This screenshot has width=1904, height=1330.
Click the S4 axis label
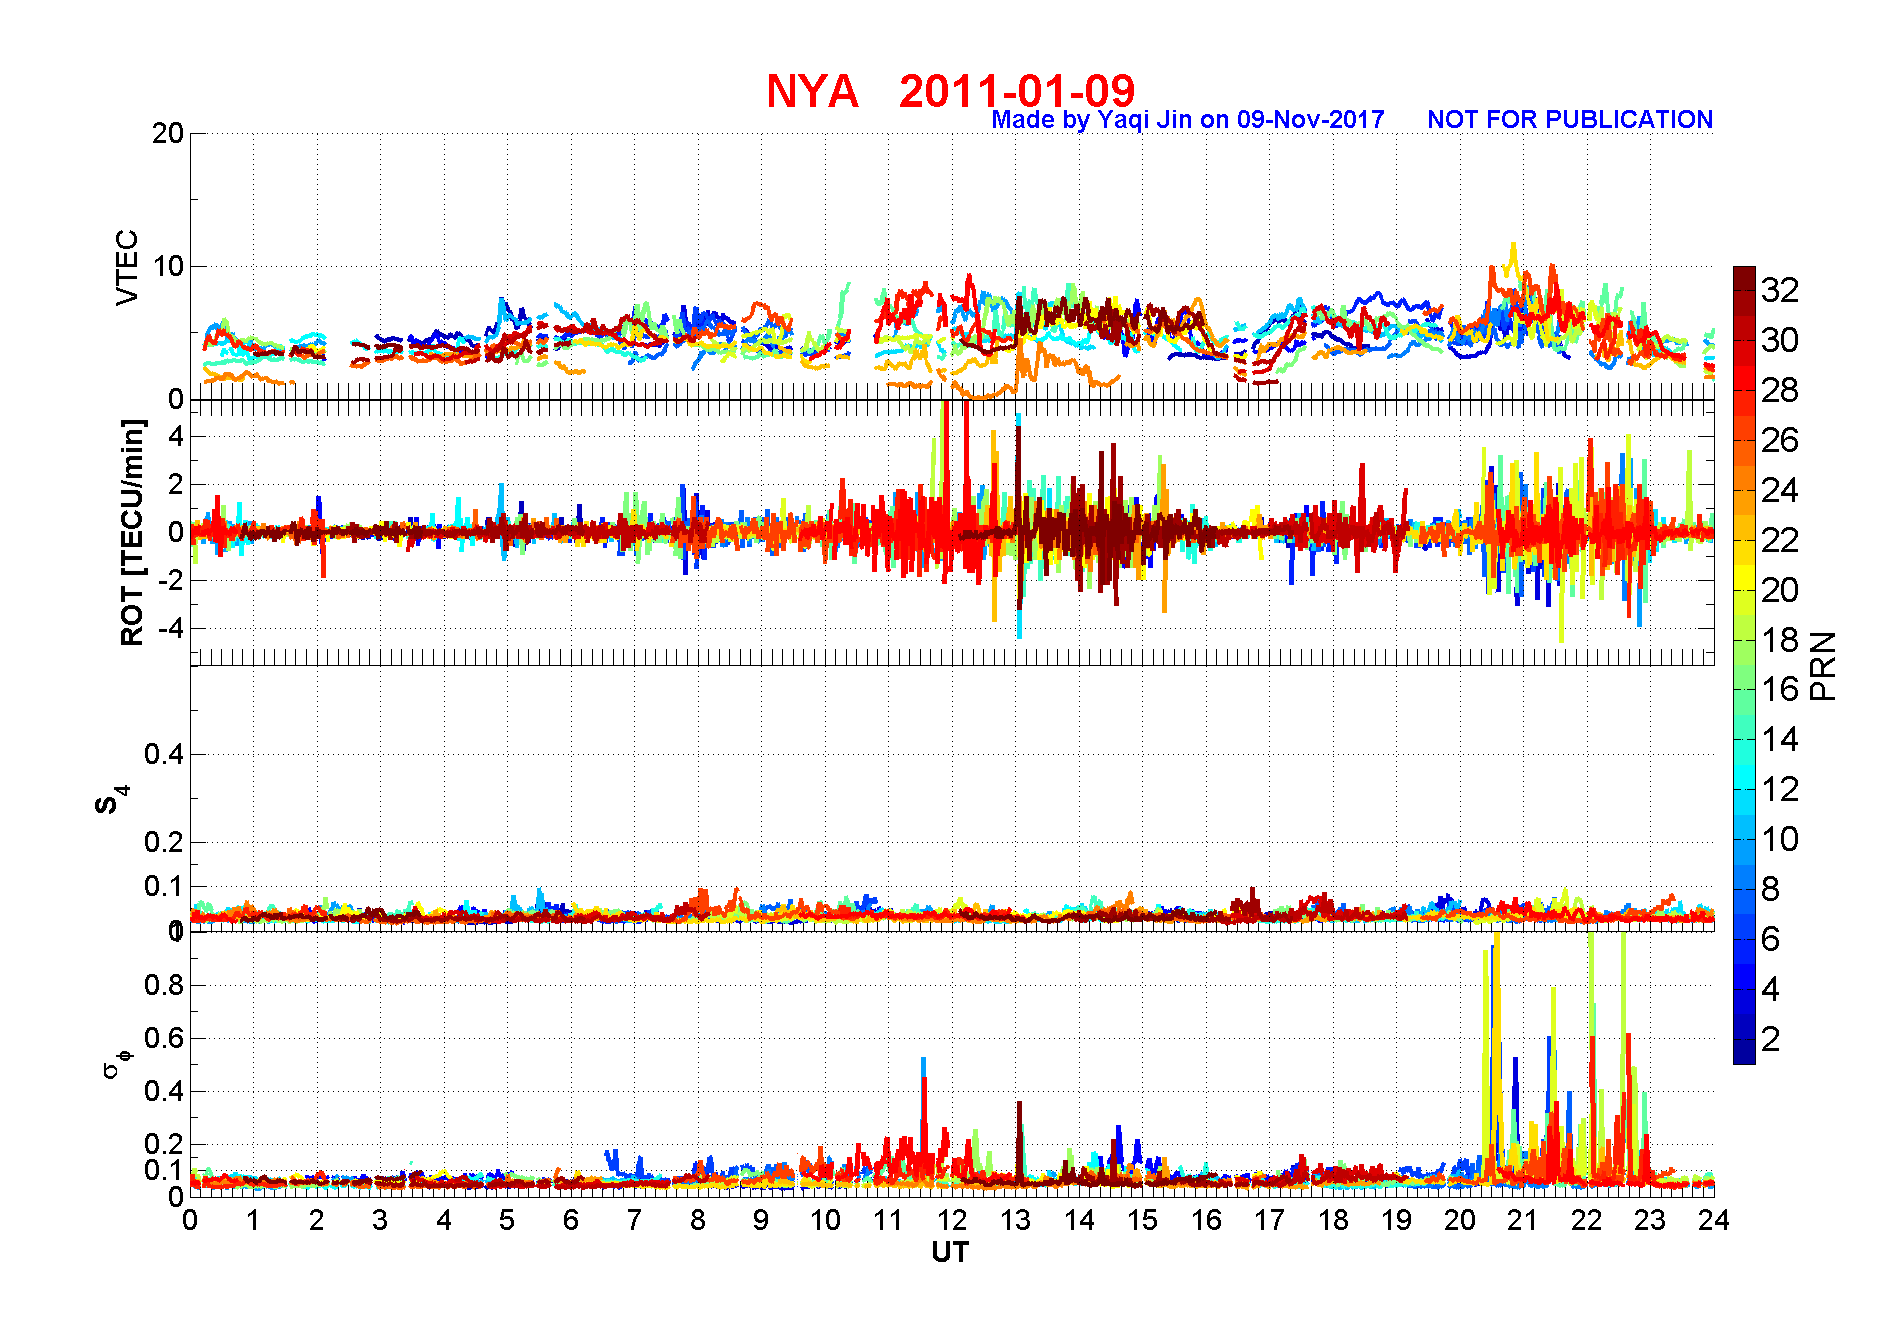tap(112, 800)
